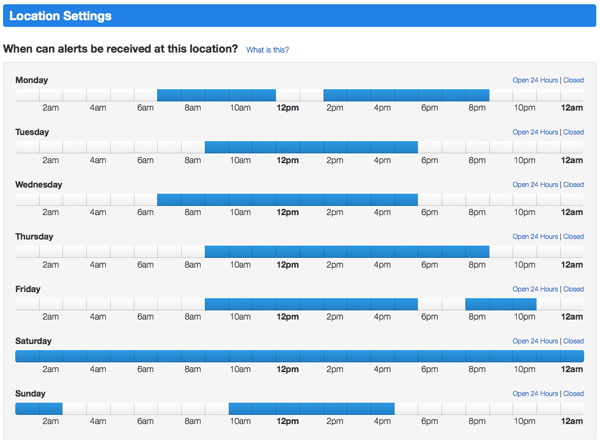The image size is (600, 443).
Task: Mark Thursday as Closed
Action: click(x=573, y=236)
